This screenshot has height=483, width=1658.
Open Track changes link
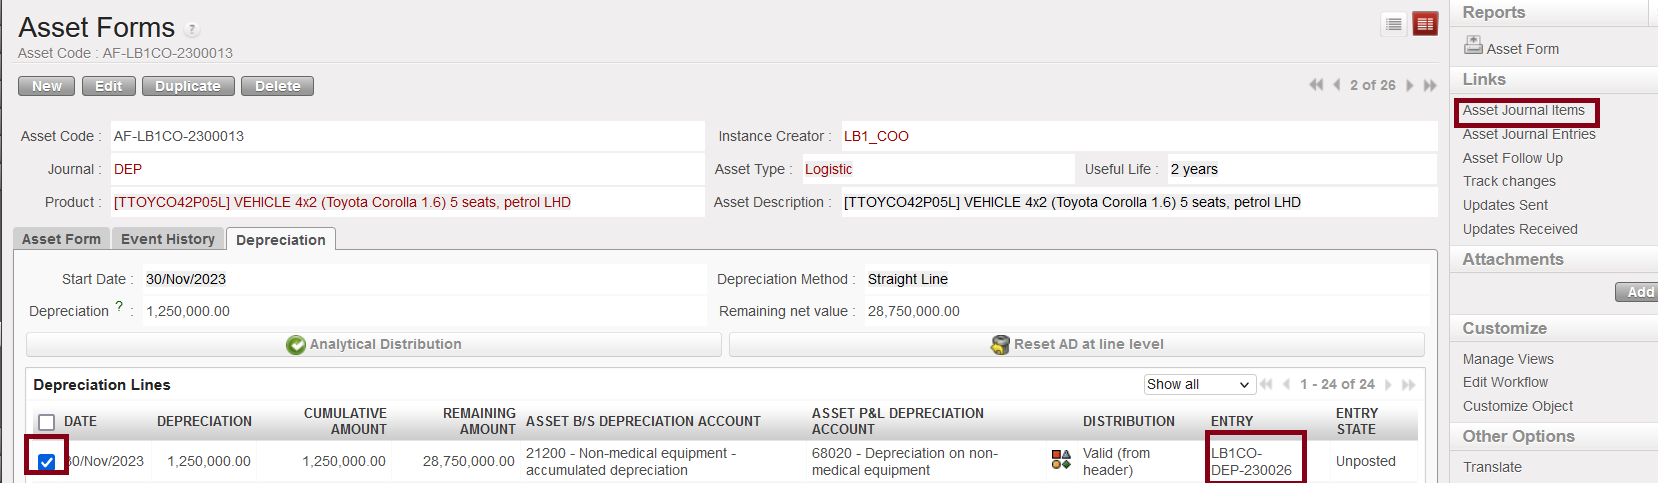(1509, 181)
